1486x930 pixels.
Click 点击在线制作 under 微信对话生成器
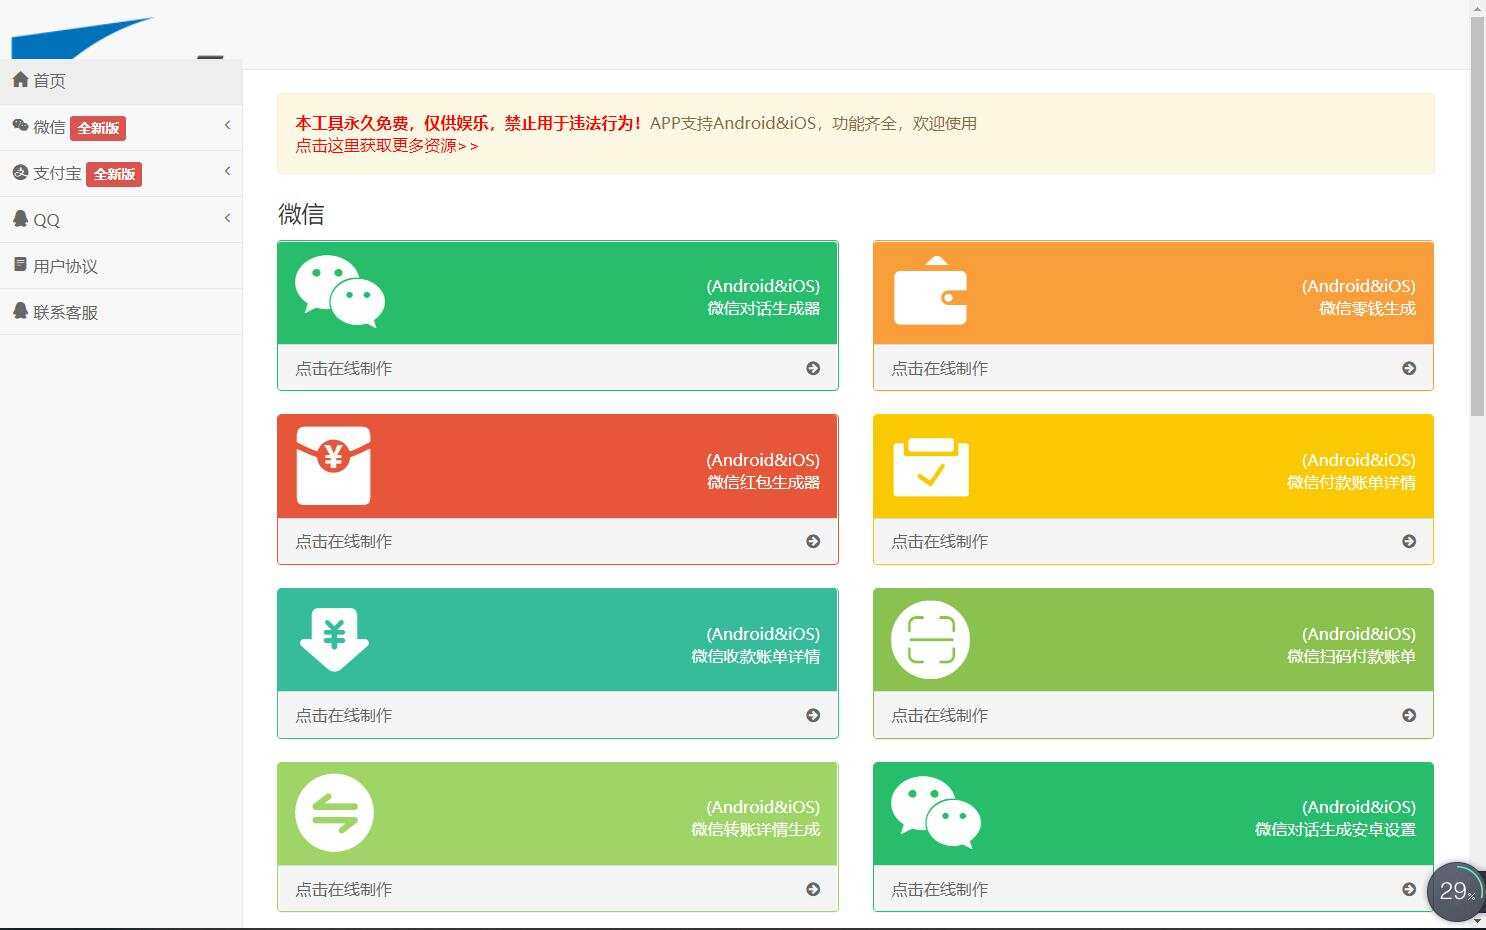pos(343,367)
